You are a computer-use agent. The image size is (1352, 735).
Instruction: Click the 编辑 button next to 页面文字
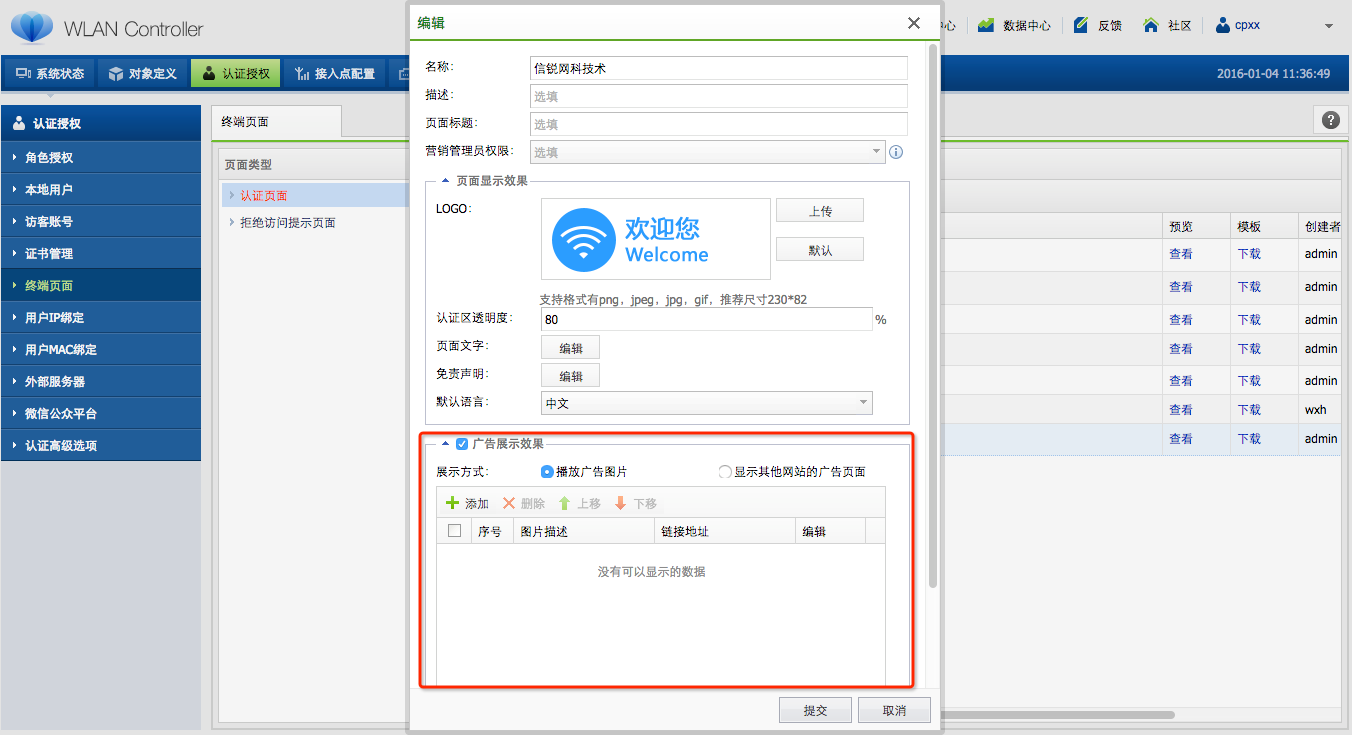pos(570,347)
